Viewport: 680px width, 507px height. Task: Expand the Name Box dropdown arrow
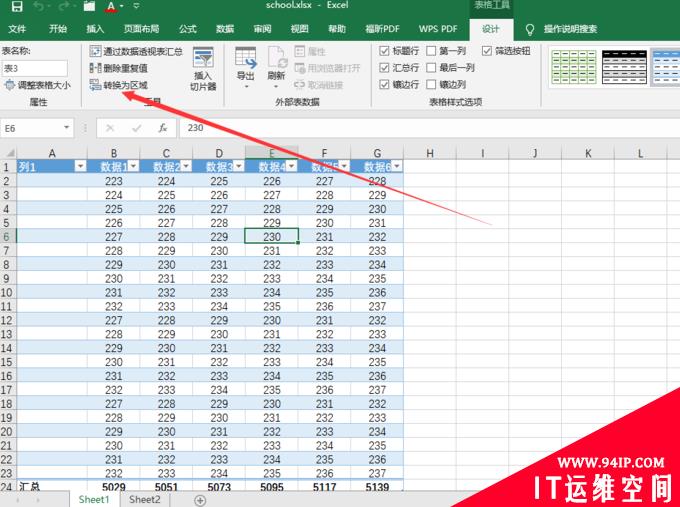click(x=66, y=128)
